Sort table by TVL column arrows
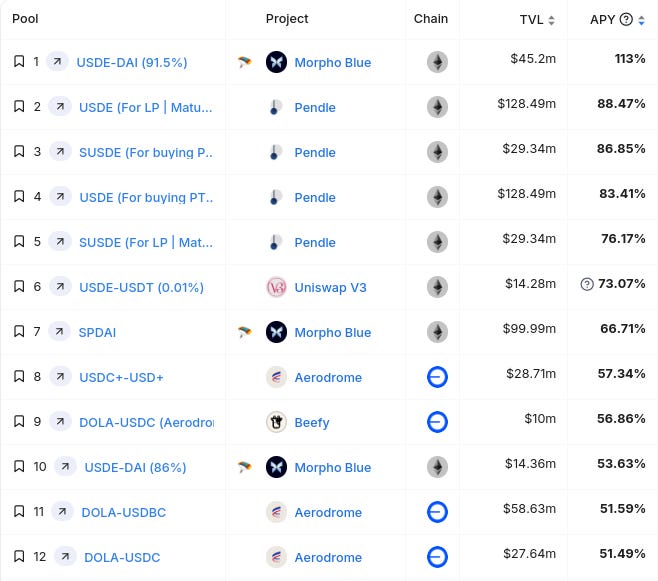This screenshot has height=581, width=658. click(x=551, y=20)
